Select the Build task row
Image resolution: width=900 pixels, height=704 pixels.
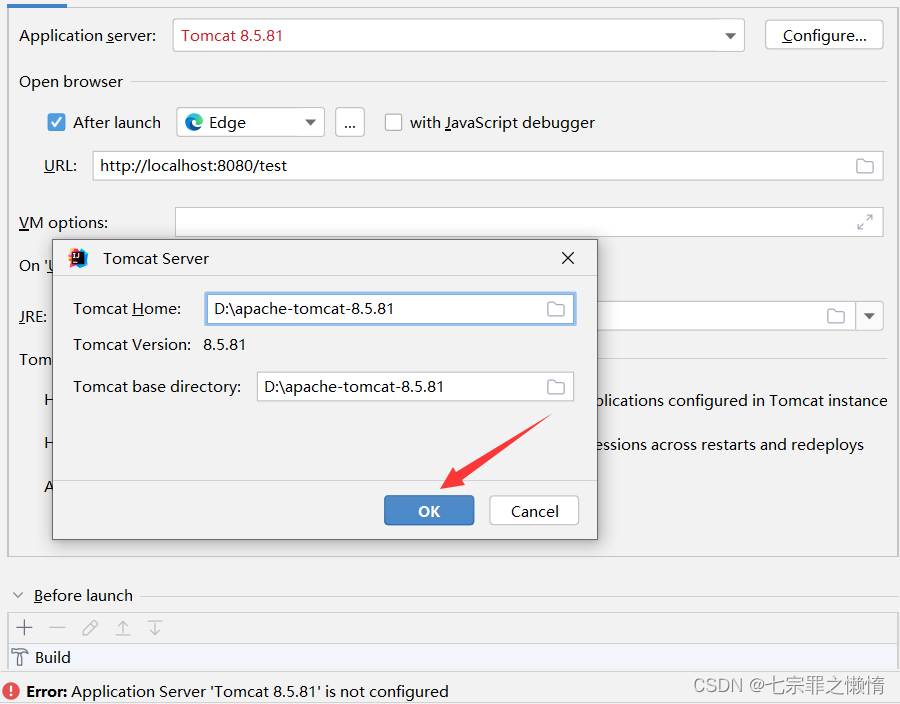[x=453, y=658]
